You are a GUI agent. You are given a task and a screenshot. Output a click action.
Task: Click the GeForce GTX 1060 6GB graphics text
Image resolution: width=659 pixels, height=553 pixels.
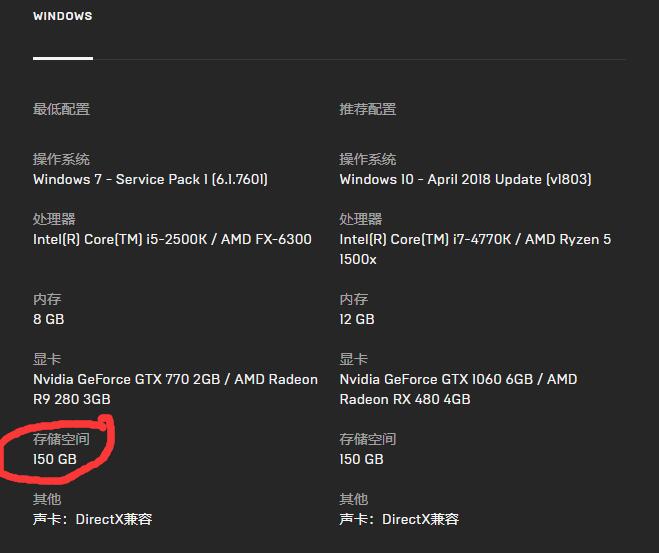pyautogui.click(x=458, y=380)
